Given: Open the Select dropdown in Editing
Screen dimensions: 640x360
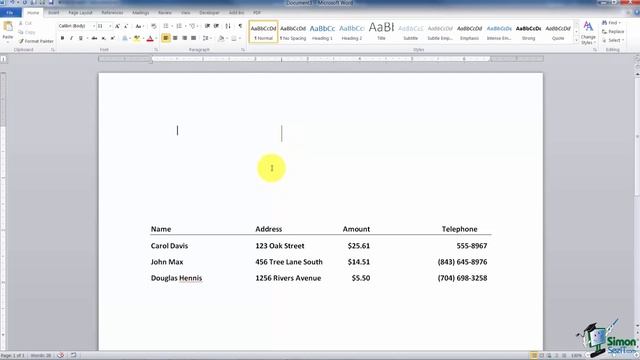Looking at the screenshot, I should click(x=613, y=40).
